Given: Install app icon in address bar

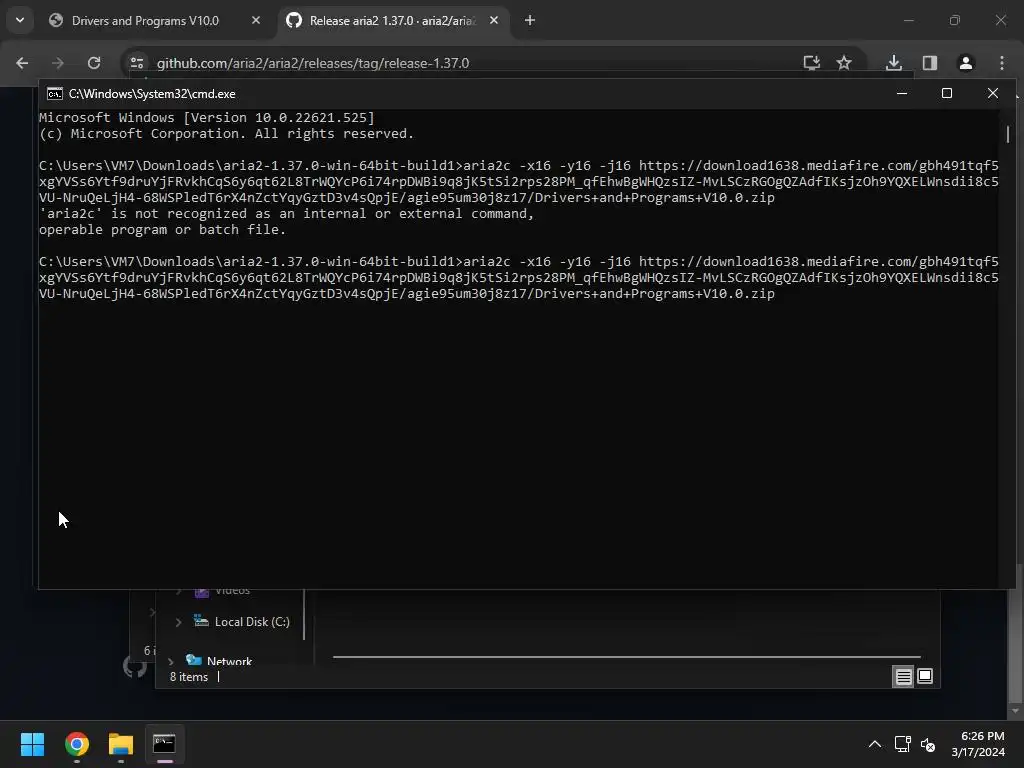Looking at the screenshot, I should click(812, 63).
